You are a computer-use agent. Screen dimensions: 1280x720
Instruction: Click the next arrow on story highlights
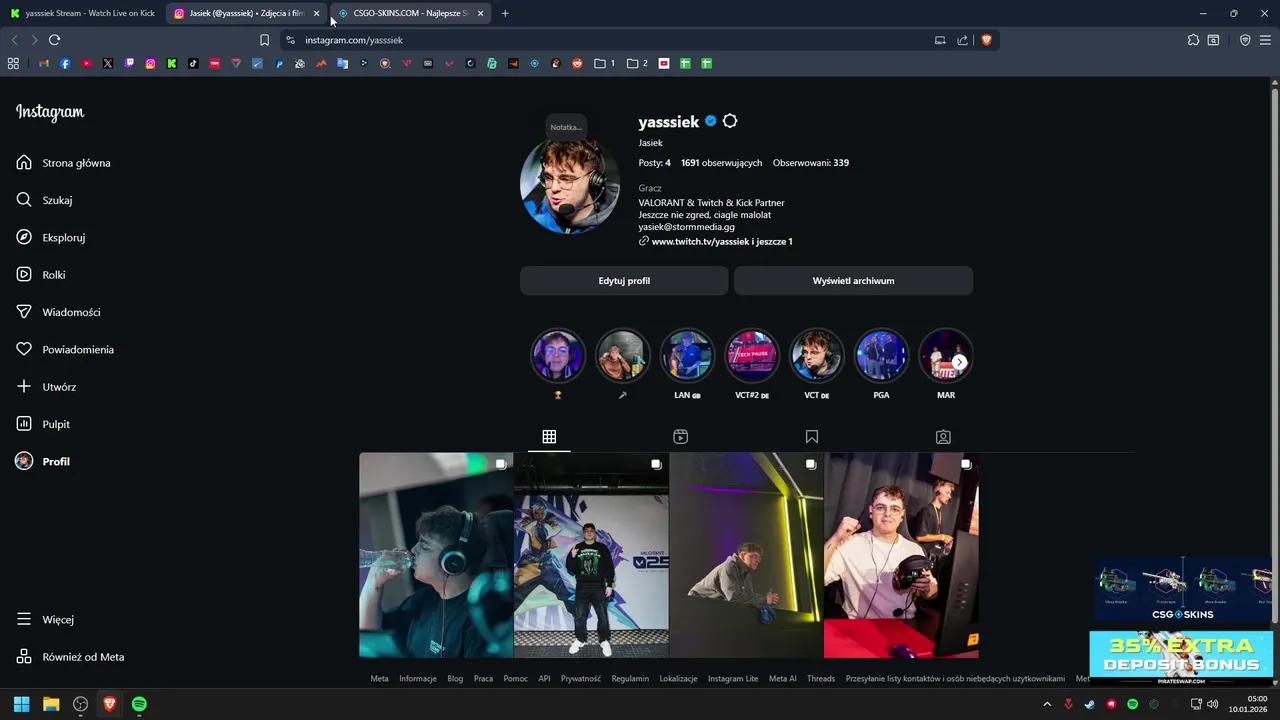click(959, 362)
